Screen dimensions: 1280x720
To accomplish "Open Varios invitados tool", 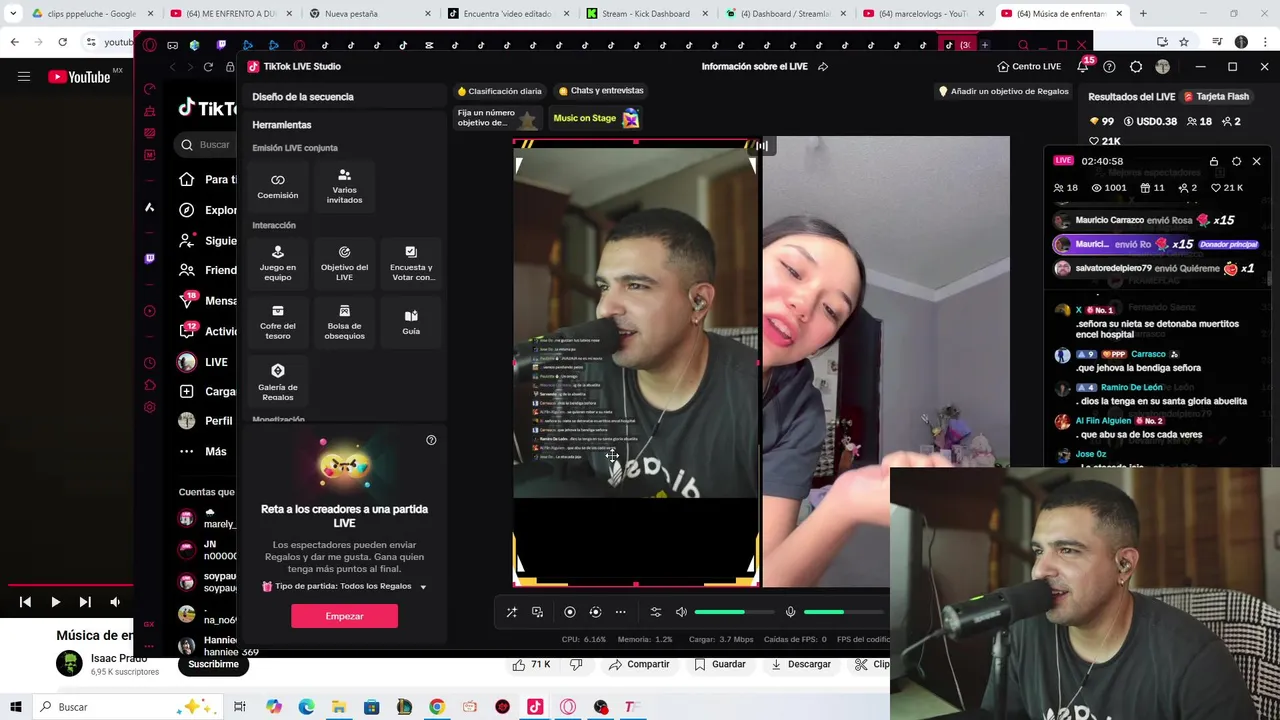I will click(344, 186).
